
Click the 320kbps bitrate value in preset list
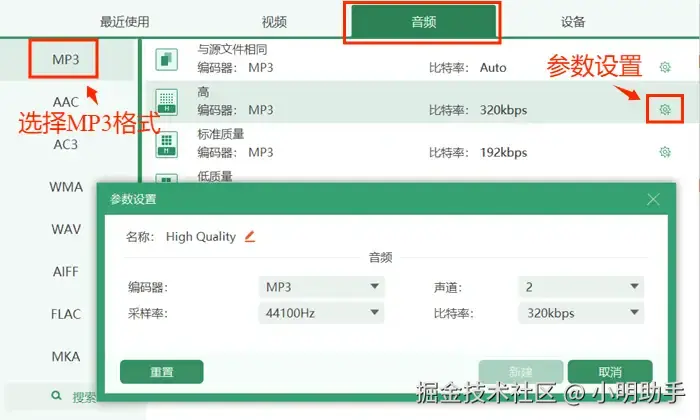pos(504,110)
